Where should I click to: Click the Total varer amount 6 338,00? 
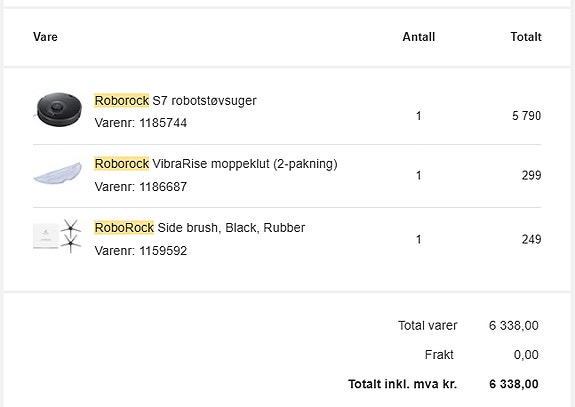(513, 325)
